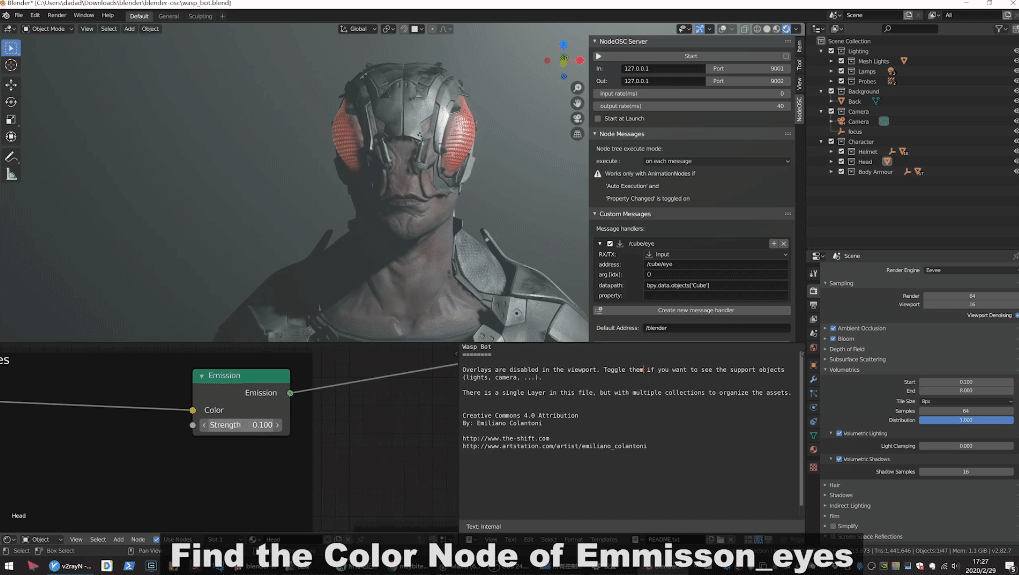Open Item tab in sidebar
The height and width of the screenshot is (575, 1019).
click(799, 46)
